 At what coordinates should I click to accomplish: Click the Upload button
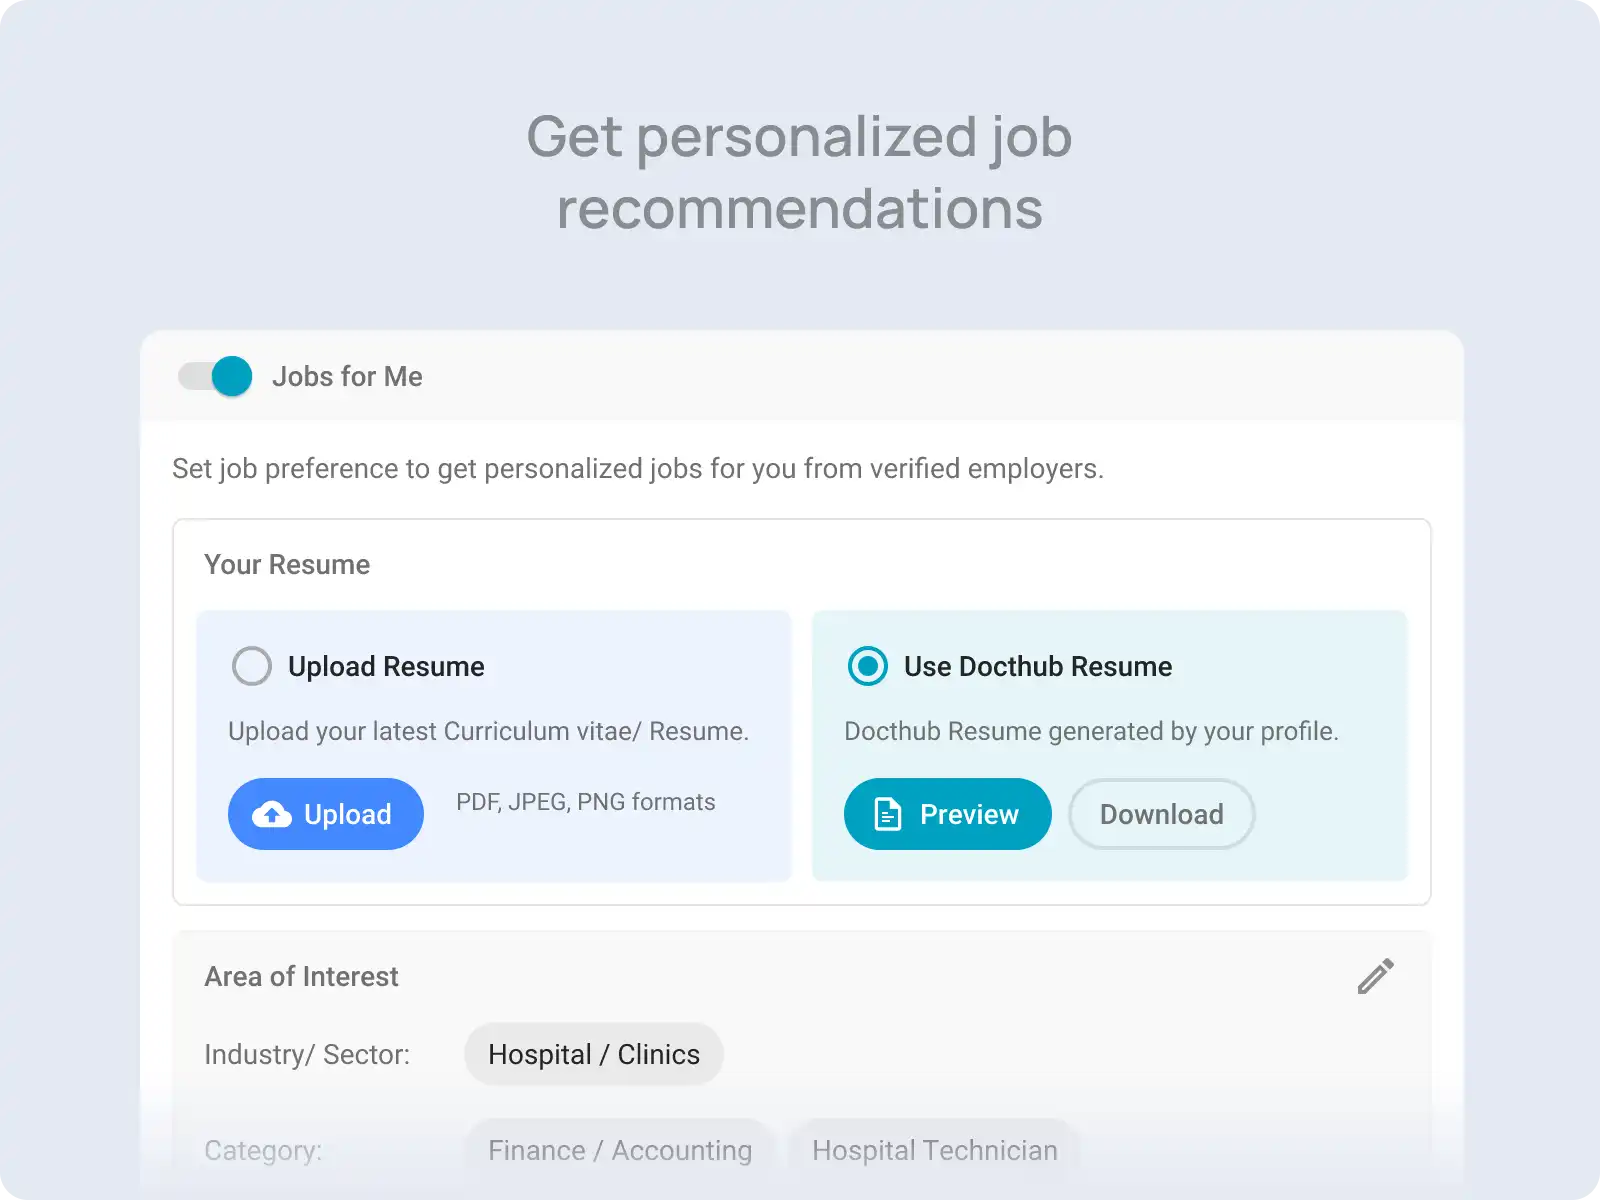326,814
